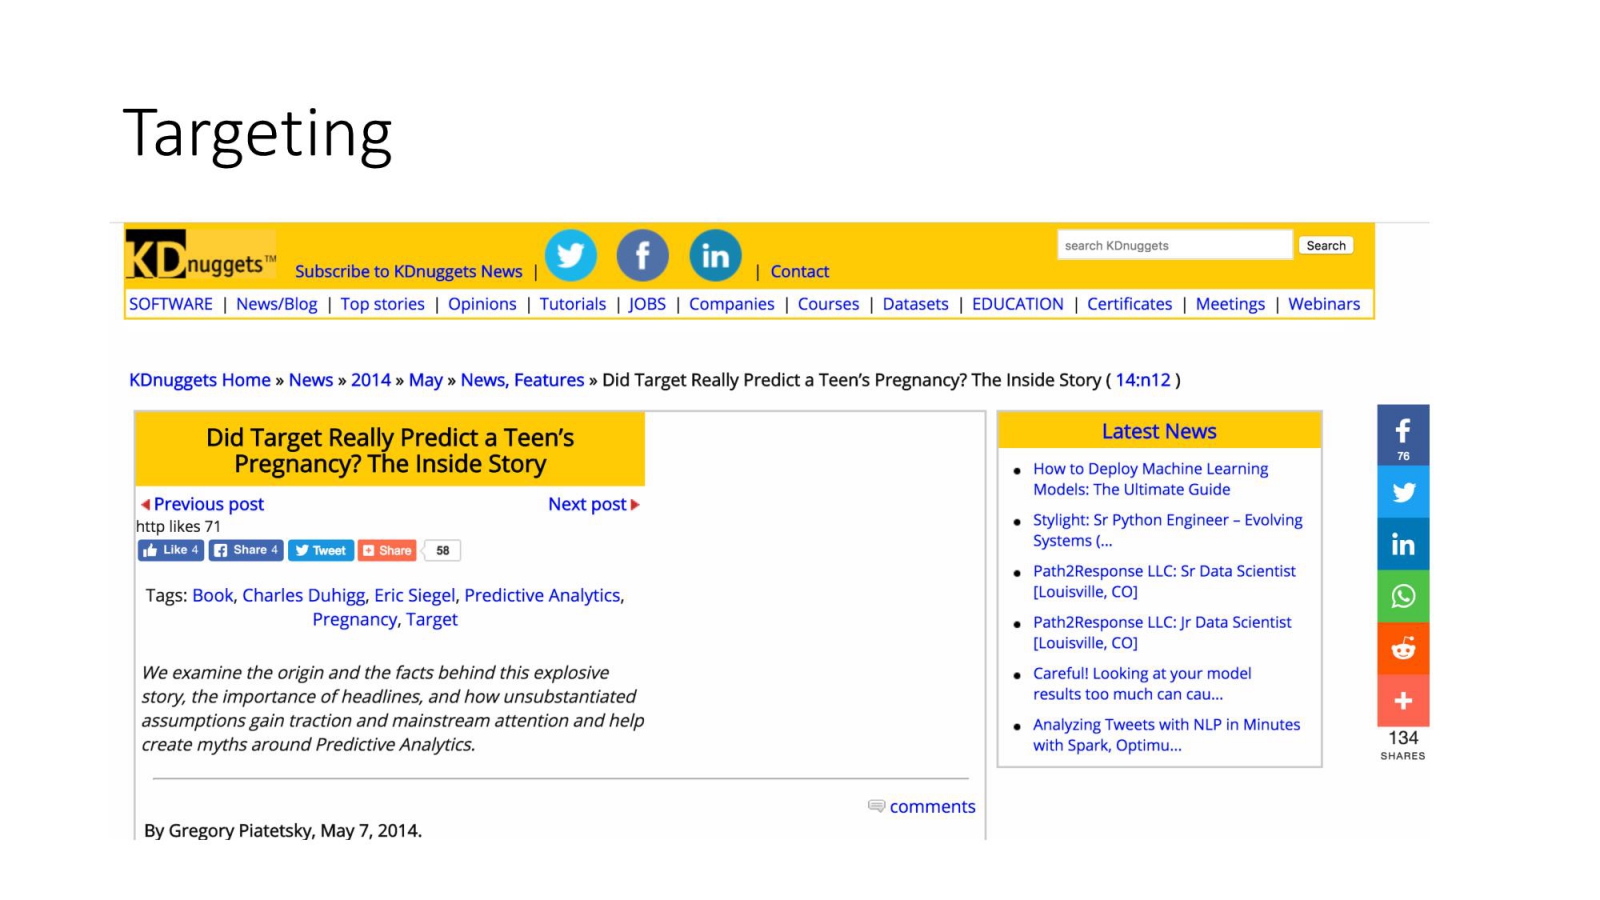This screenshot has height=900, width=1600.
Task: Open the Top stories menu item
Action: point(382,304)
